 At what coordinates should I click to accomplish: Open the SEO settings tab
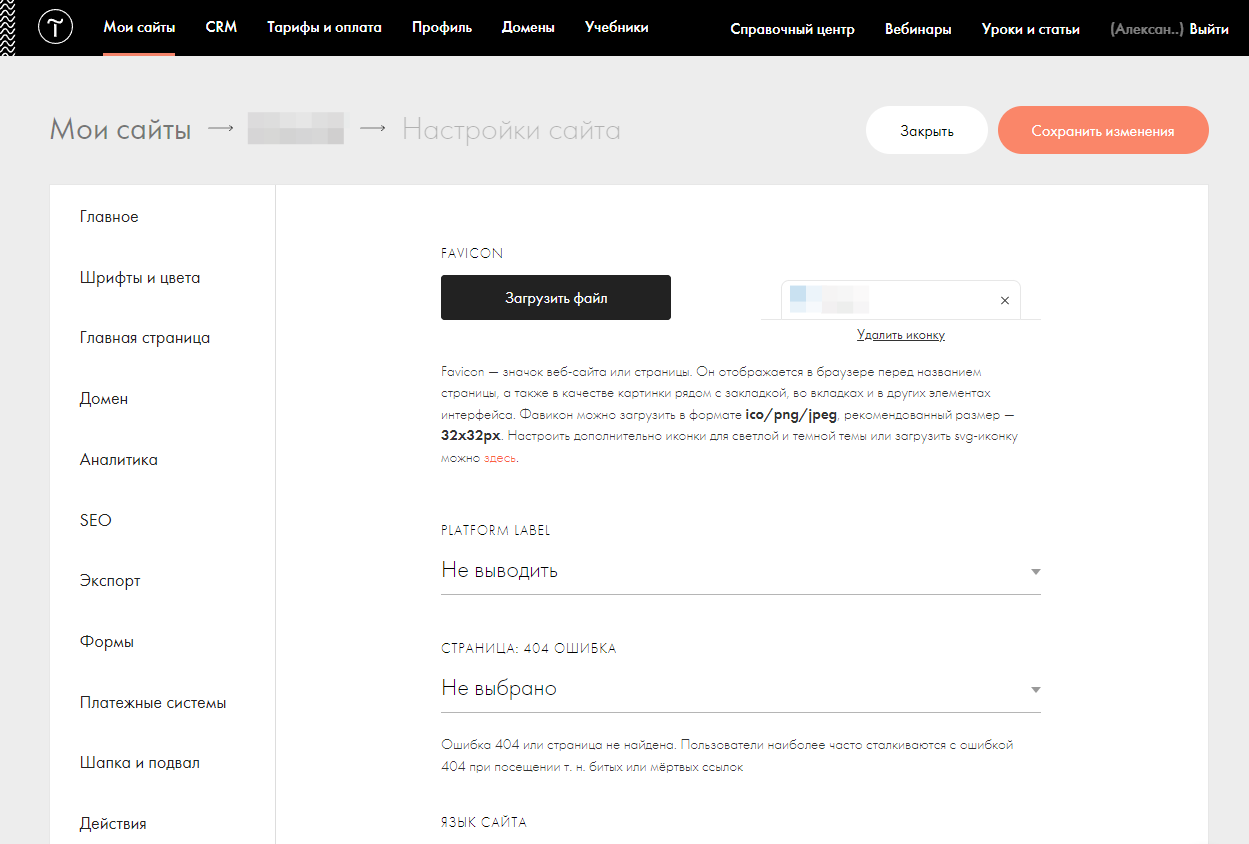[x=96, y=520]
